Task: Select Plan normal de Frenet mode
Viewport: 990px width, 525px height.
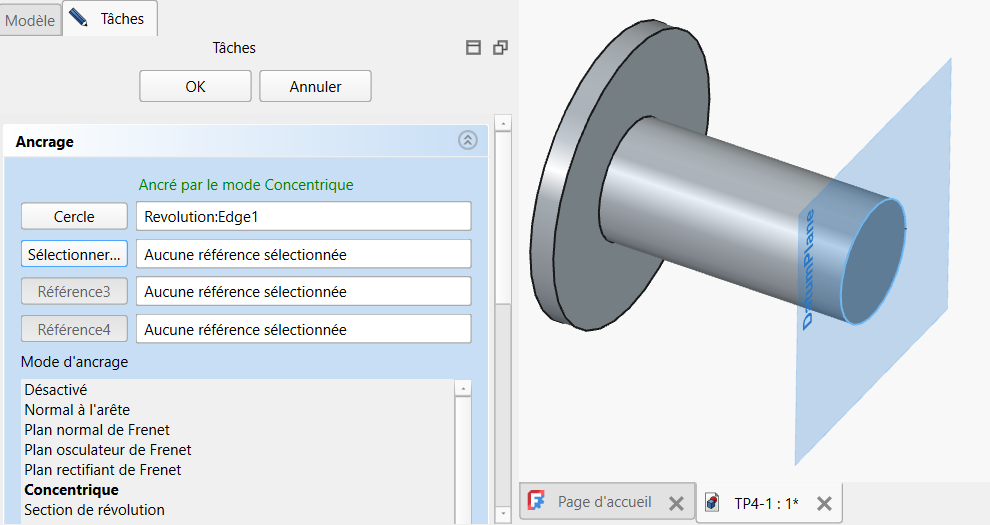Action: (97, 430)
